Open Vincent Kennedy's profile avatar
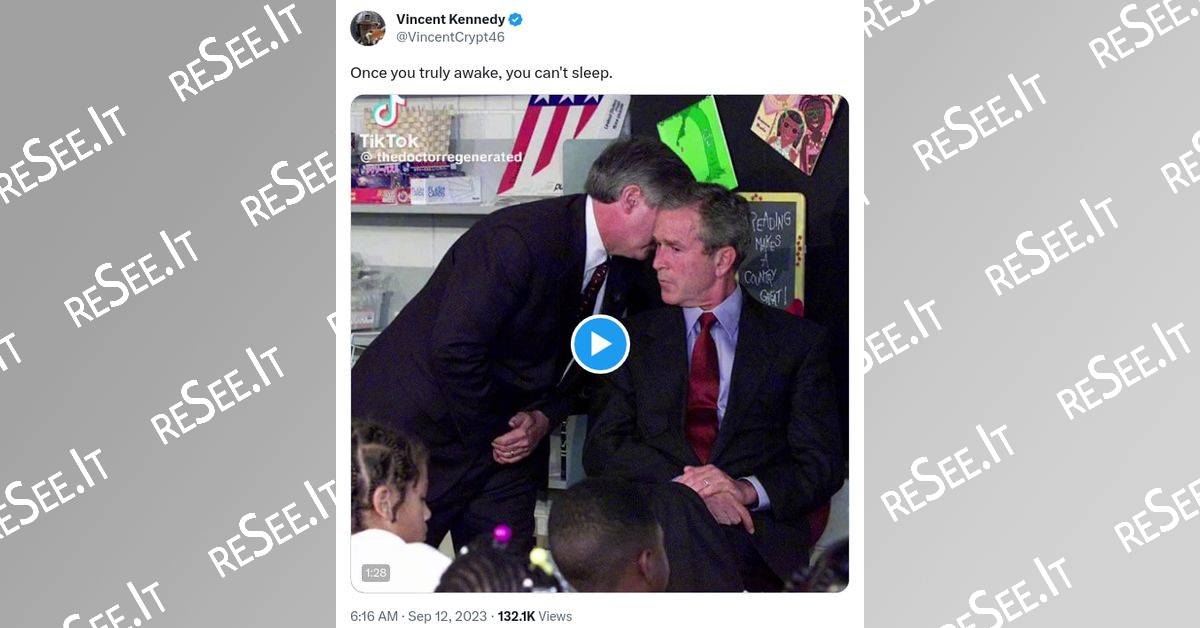The height and width of the screenshot is (628, 1200). point(368,28)
